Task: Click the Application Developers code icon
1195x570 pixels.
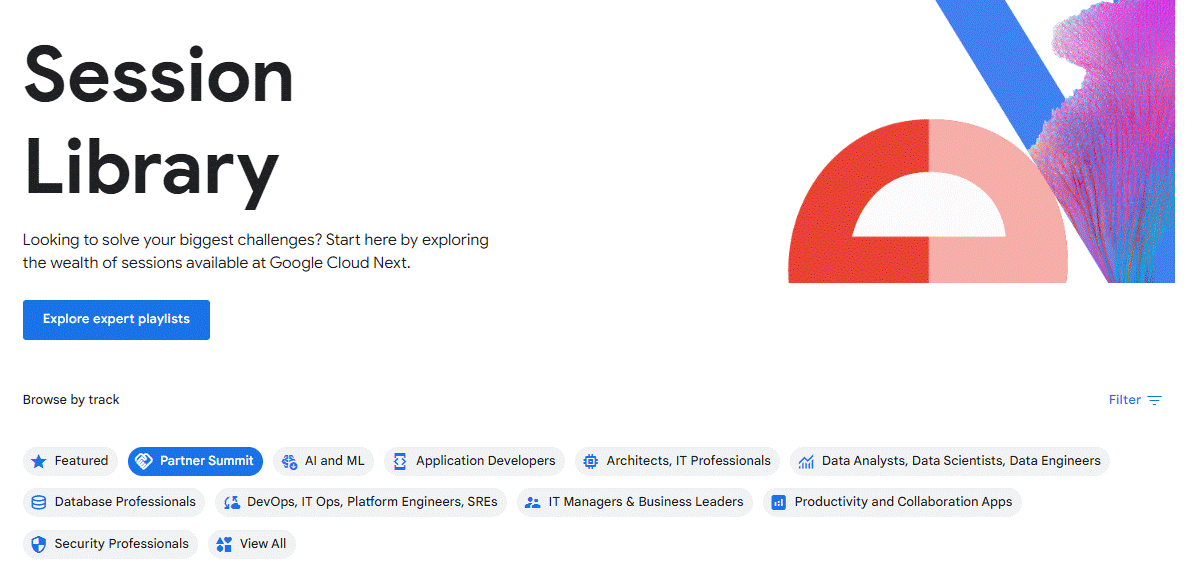Action: pos(400,461)
